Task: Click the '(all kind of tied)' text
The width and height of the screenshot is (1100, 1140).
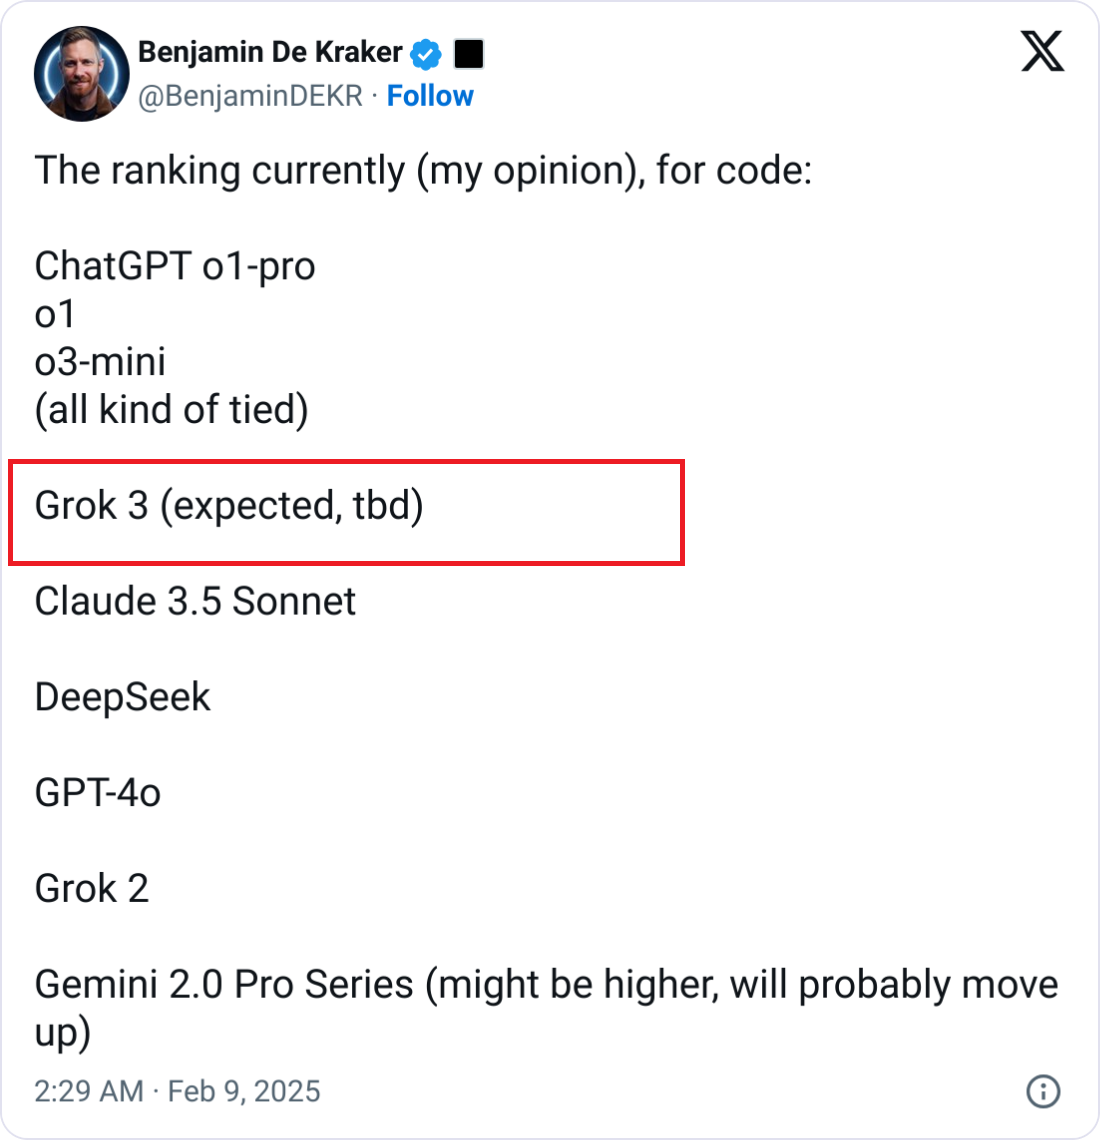Action: click(171, 410)
